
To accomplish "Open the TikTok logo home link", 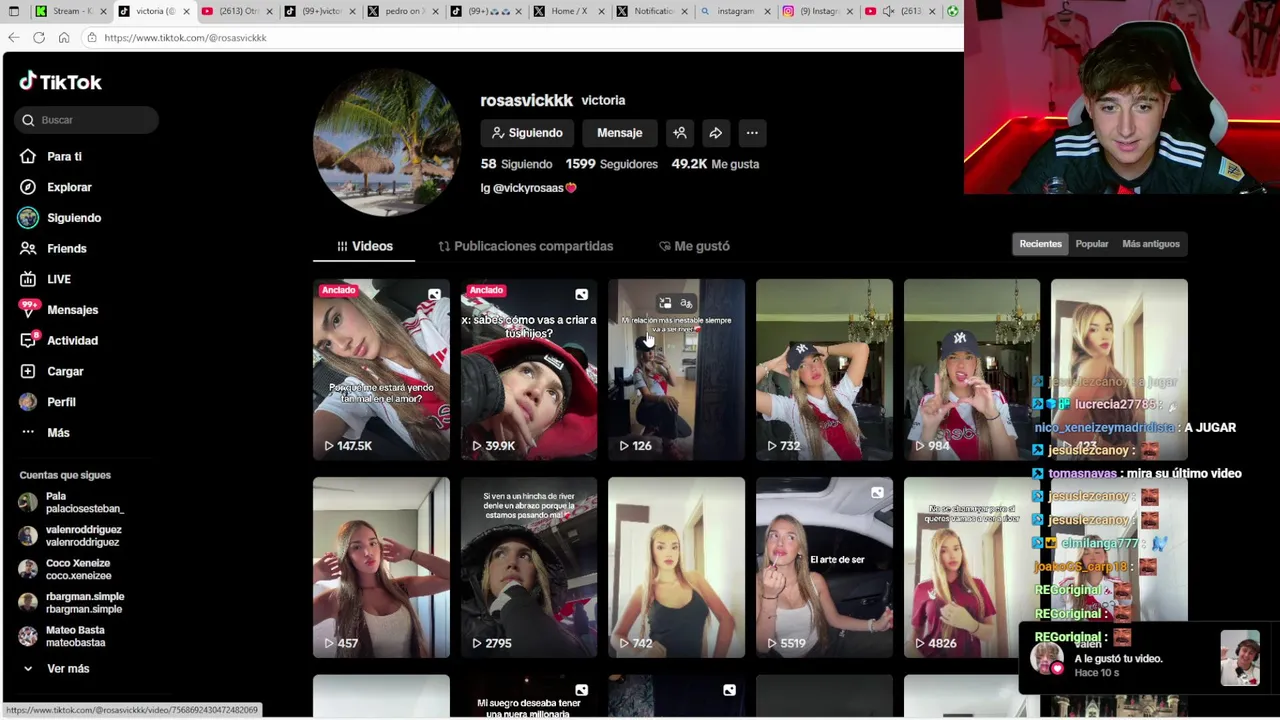I will [x=61, y=82].
